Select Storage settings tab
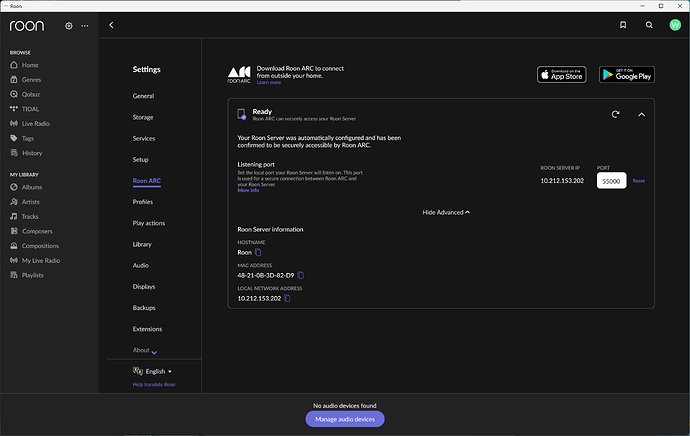This screenshot has width=690, height=436. (143, 117)
